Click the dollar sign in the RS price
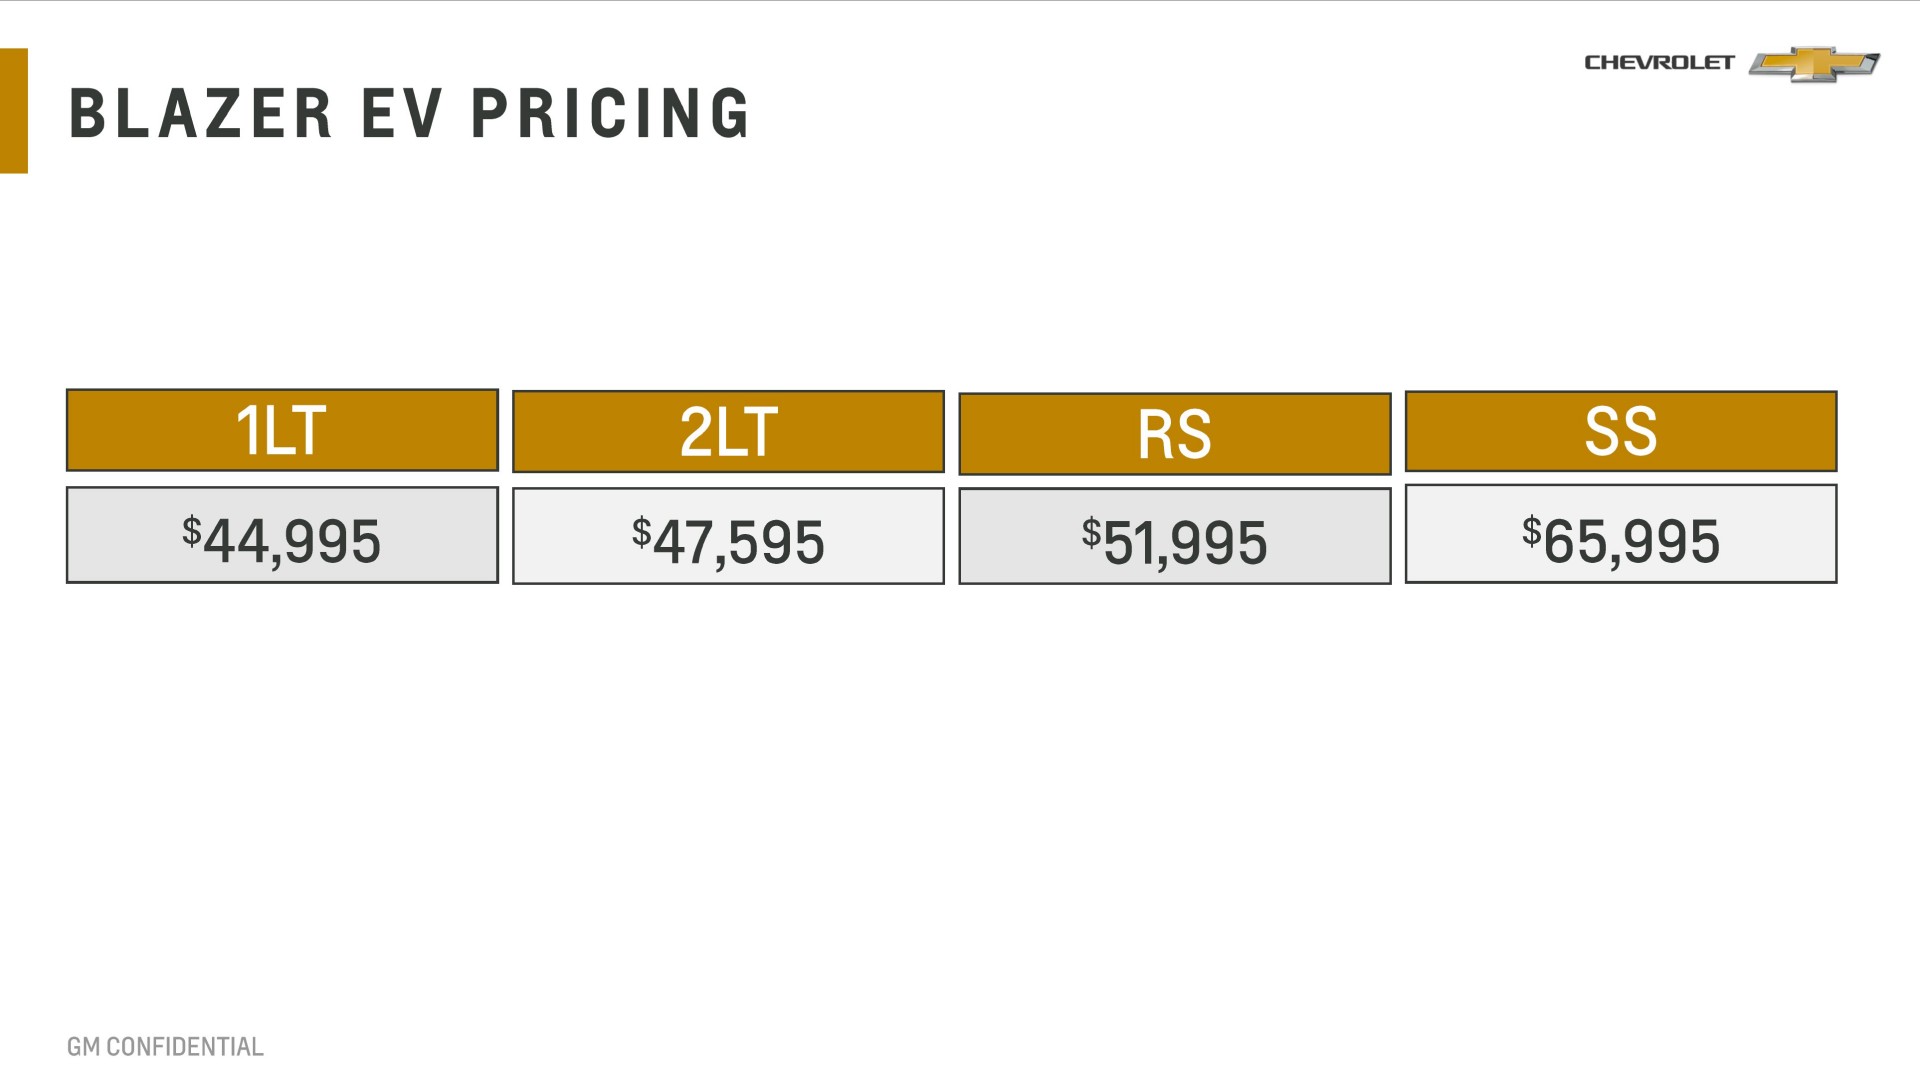1920x1080 pixels. click(1091, 532)
